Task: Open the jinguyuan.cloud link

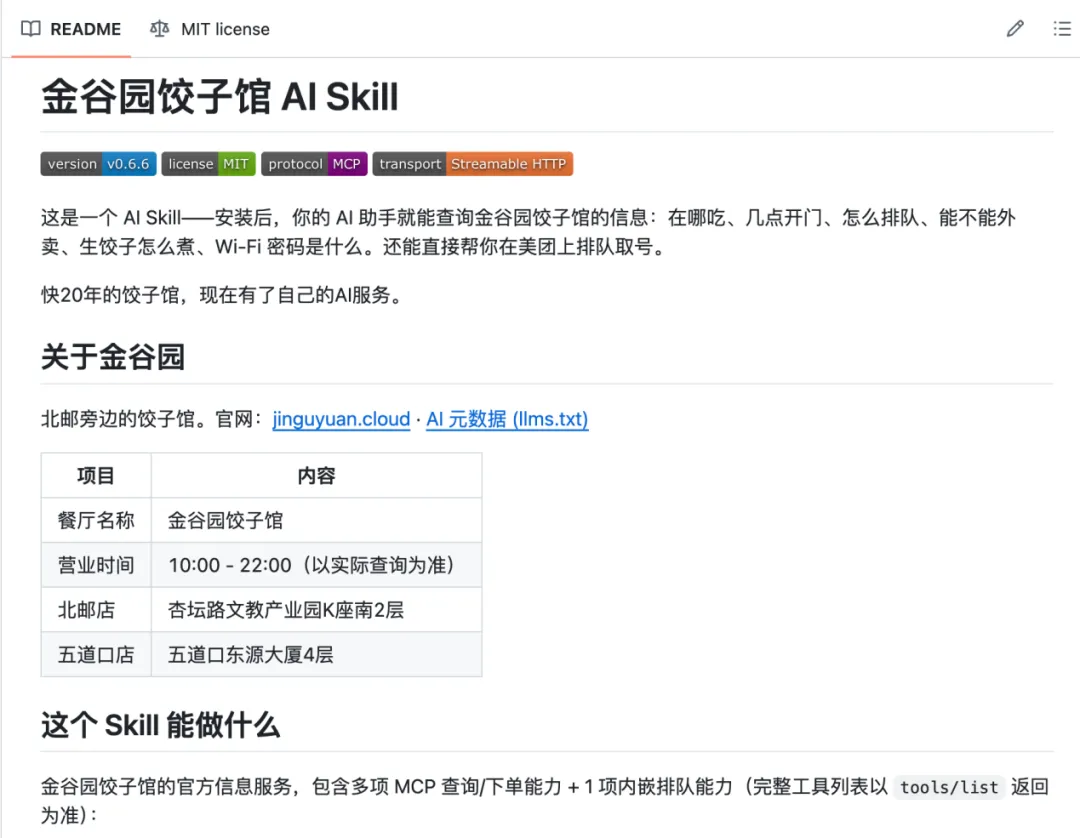Action: coord(341,419)
